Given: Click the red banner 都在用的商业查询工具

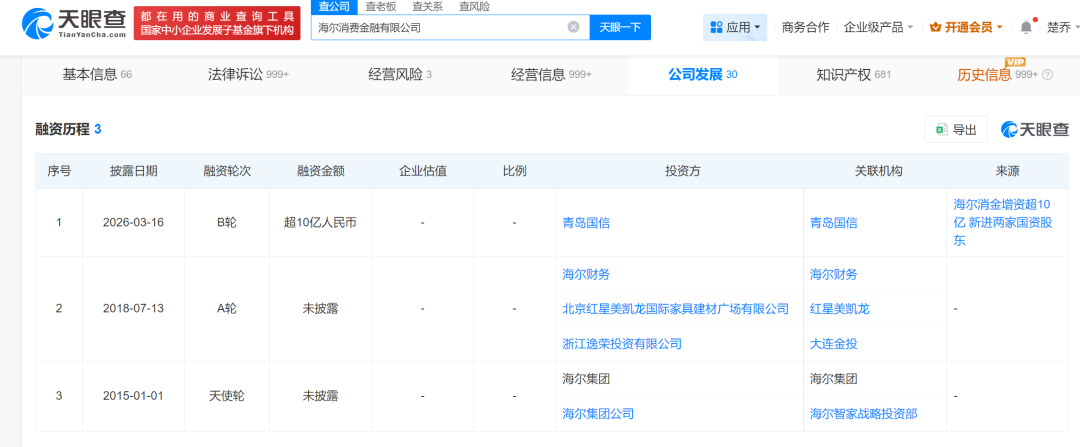Looking at the screenshot, I should [217, 24].
